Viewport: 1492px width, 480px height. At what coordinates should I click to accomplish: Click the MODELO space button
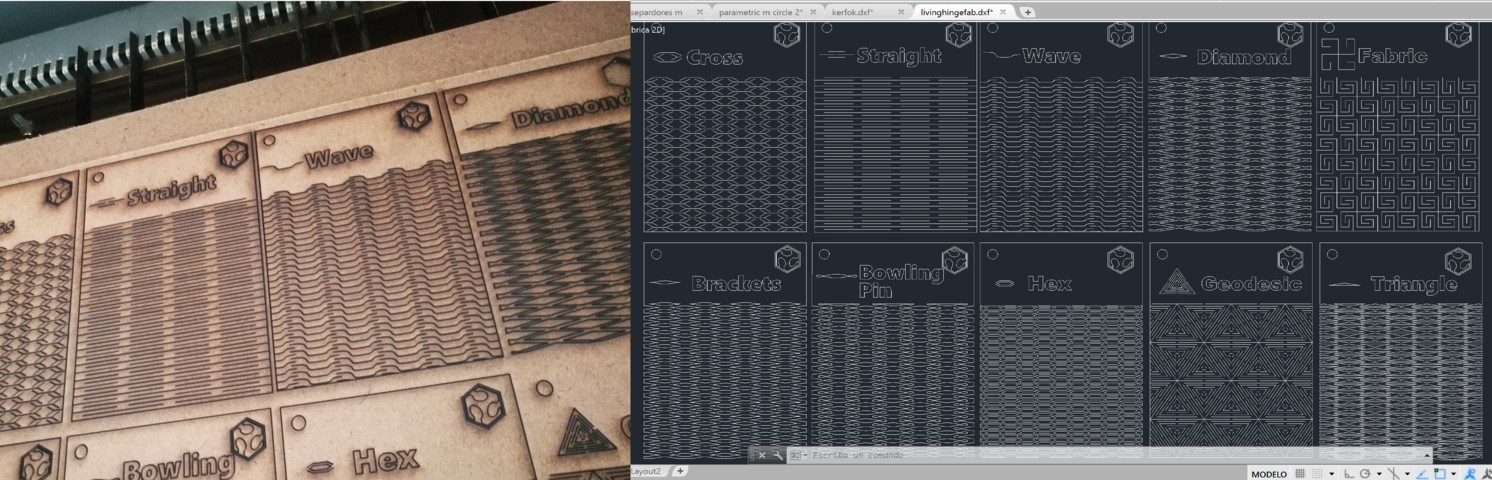pyautogui.click(x=1269, y=474)
